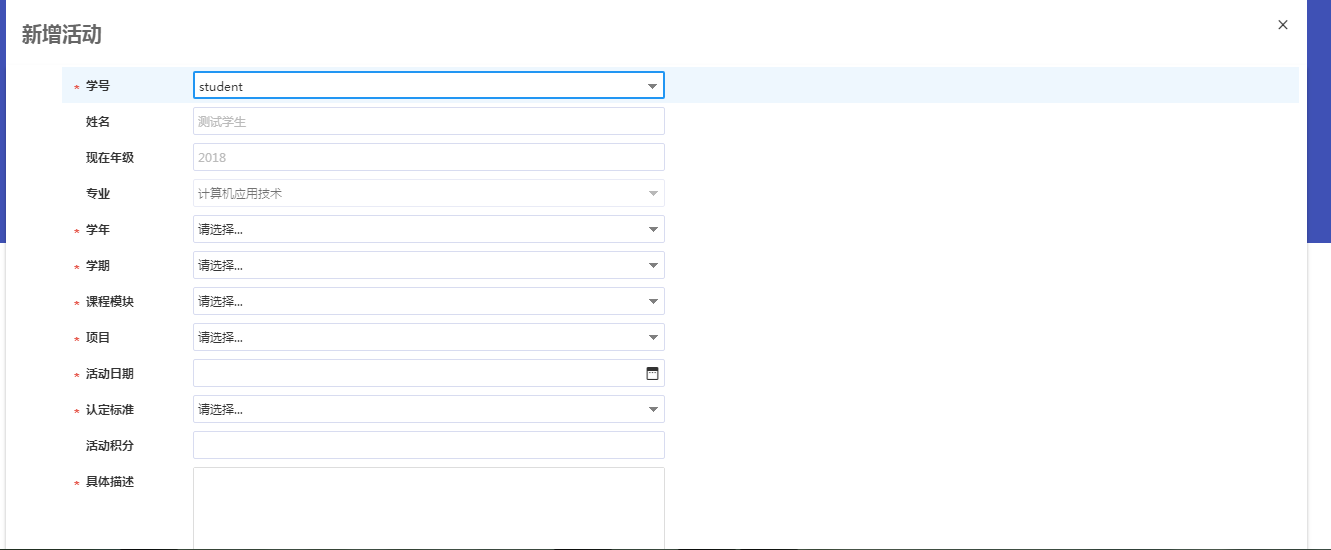1331x550 pixels.
Task: Click the 新增活动 dialog title
Action: pos(62,35)
